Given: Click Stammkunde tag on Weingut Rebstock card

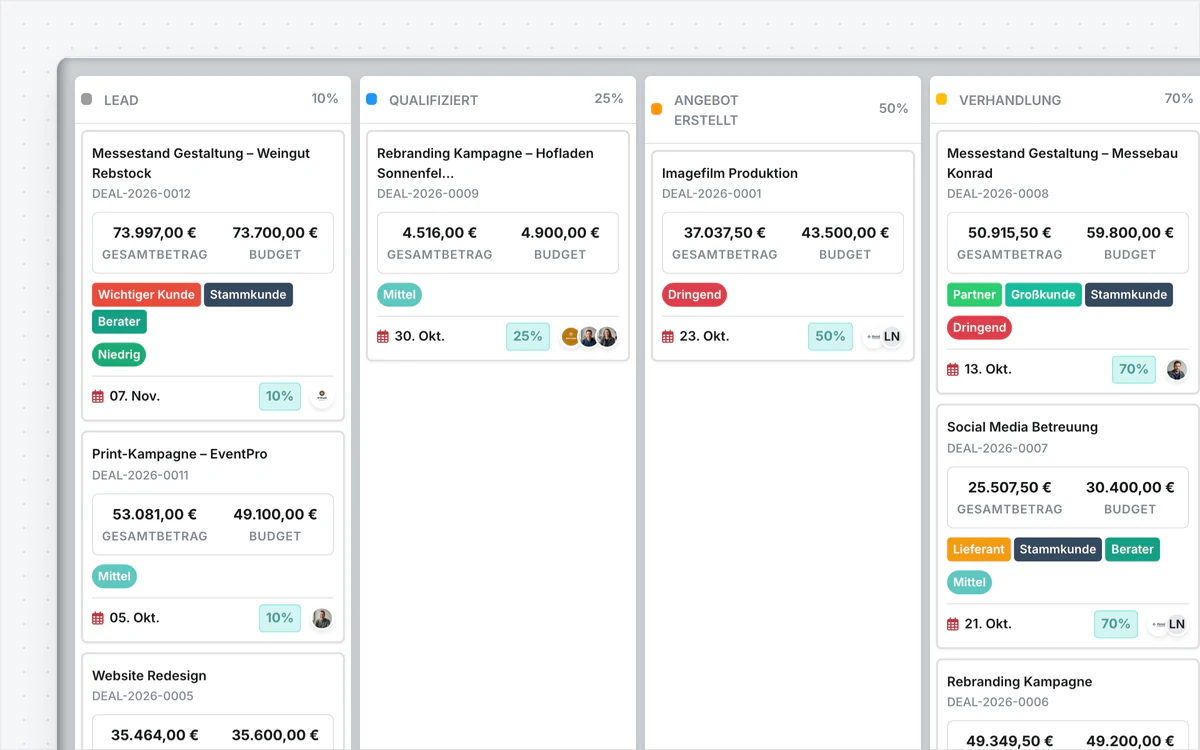Looking at the screenshot, I should (248, 295).
